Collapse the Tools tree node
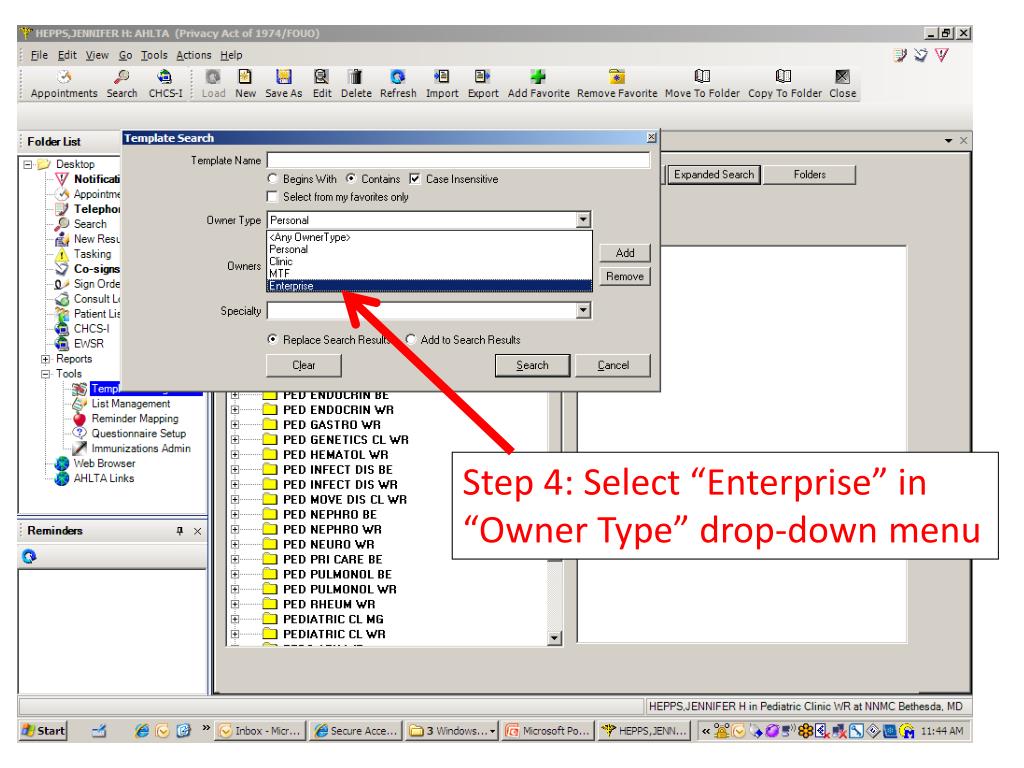 [45, 374]
